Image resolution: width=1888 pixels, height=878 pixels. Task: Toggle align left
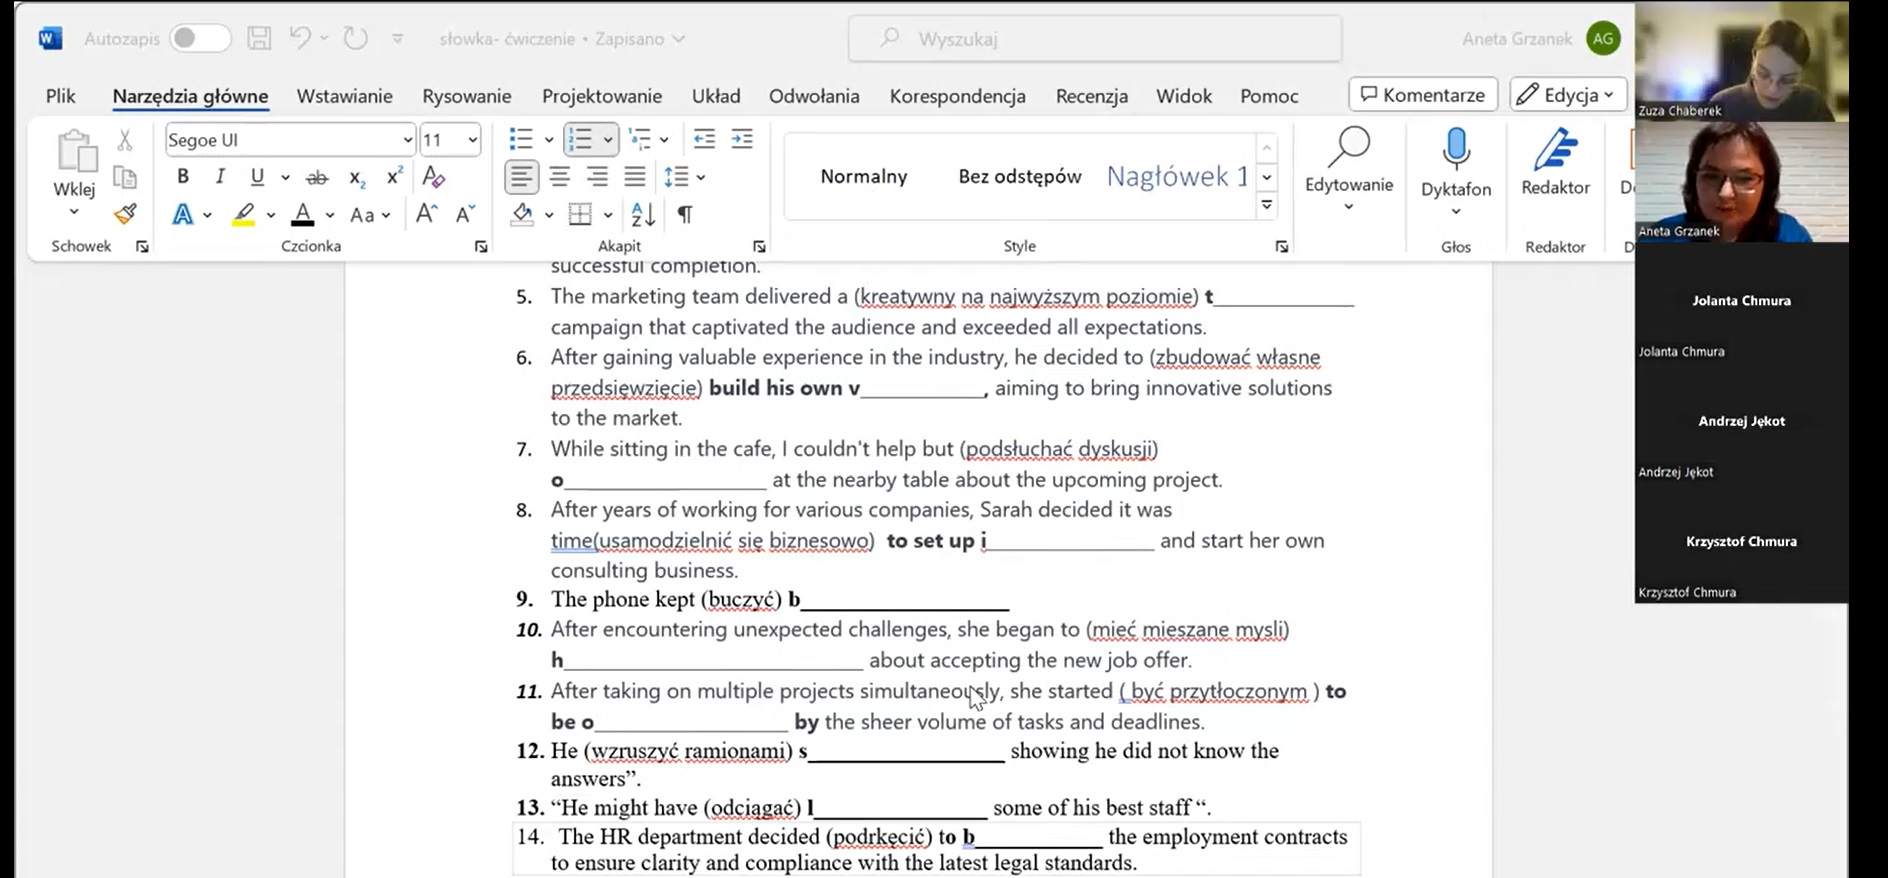[521, 177]
